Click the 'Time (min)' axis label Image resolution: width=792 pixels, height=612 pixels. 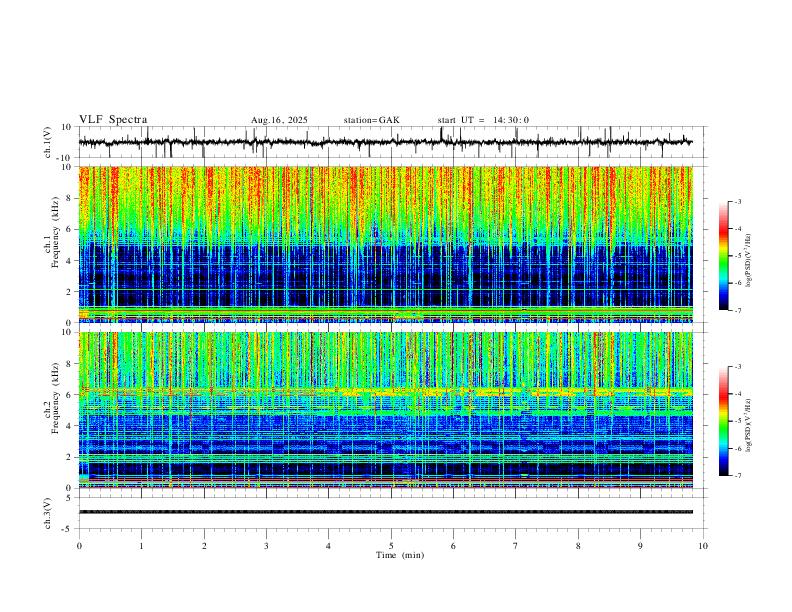coord(400,555)
